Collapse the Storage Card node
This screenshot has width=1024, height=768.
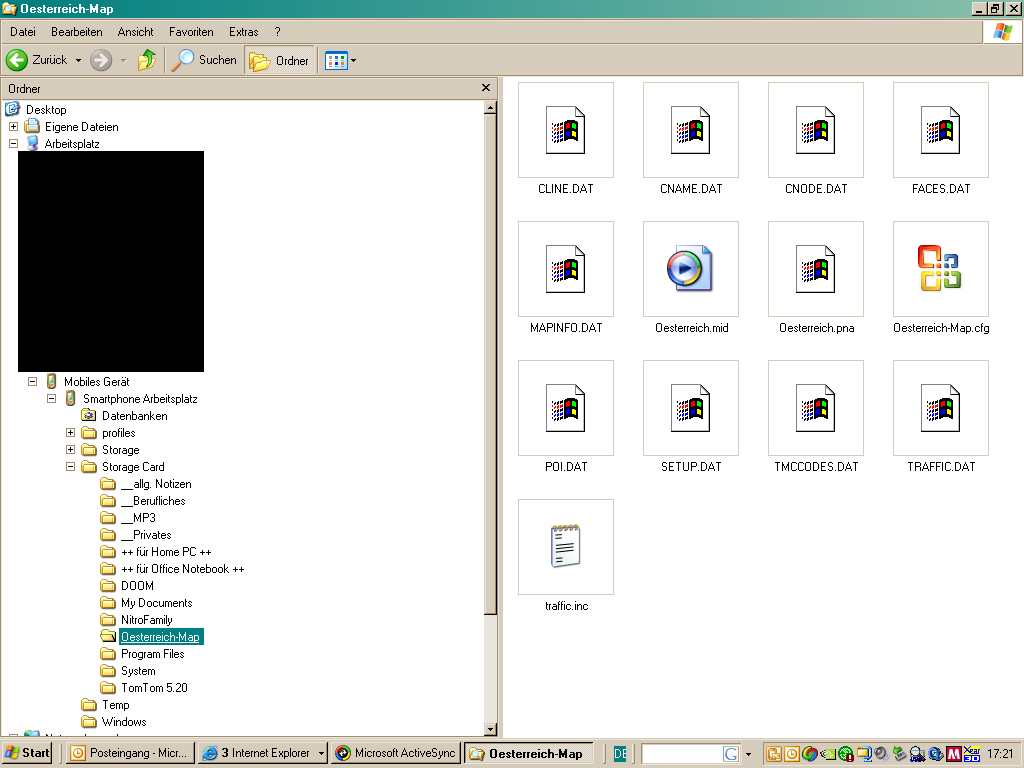point(71,466)
